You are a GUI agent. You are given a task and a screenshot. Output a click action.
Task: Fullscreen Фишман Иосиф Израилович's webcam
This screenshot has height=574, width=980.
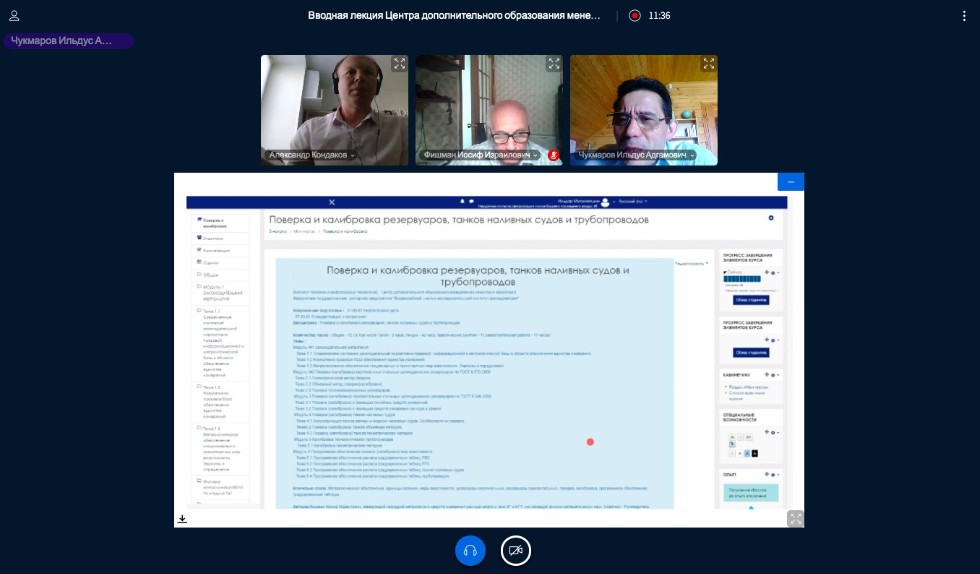coord(553,64)
